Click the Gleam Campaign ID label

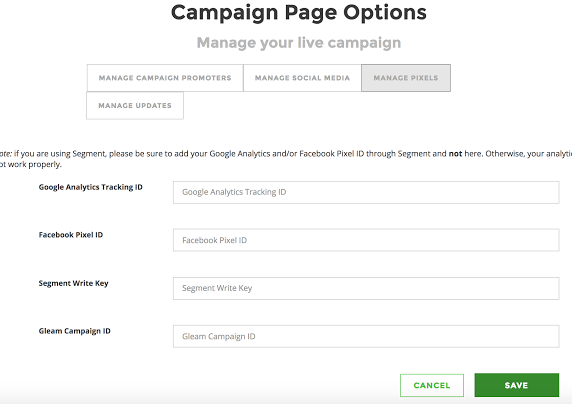coord(74,331)
